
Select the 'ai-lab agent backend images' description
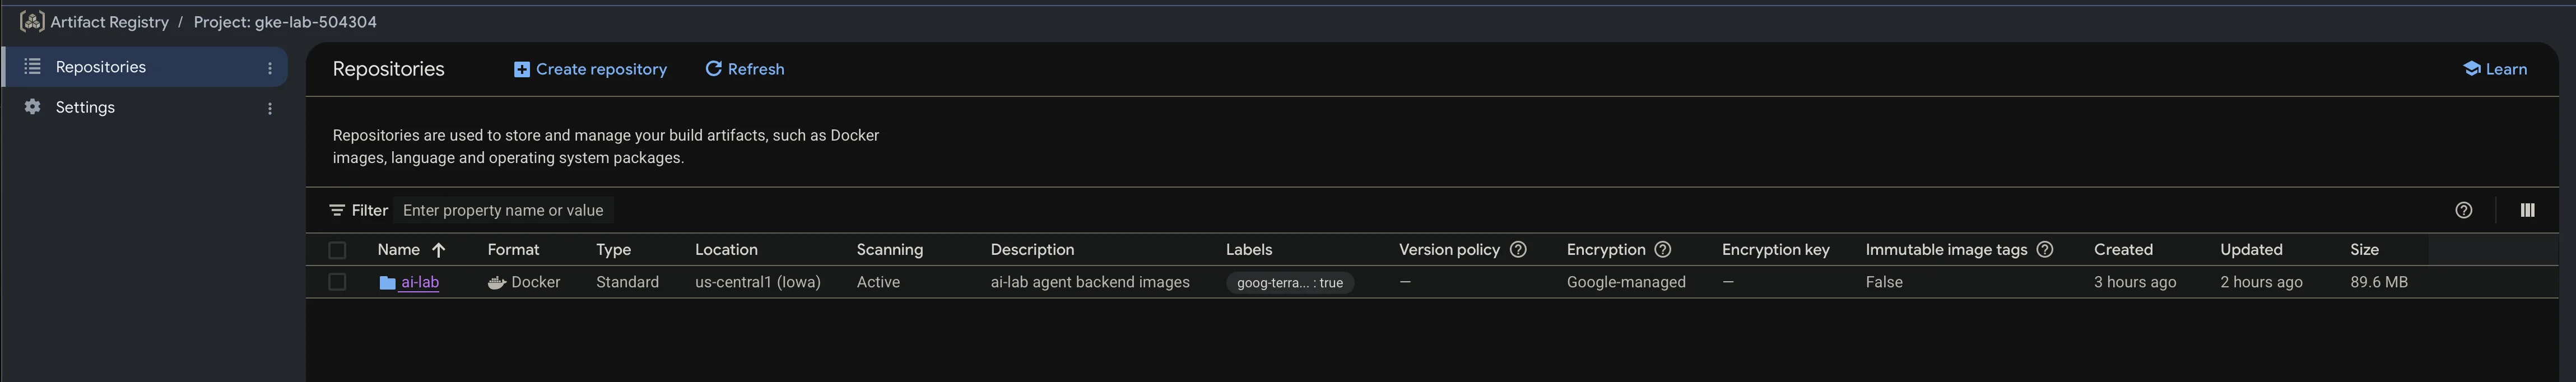1090,282
